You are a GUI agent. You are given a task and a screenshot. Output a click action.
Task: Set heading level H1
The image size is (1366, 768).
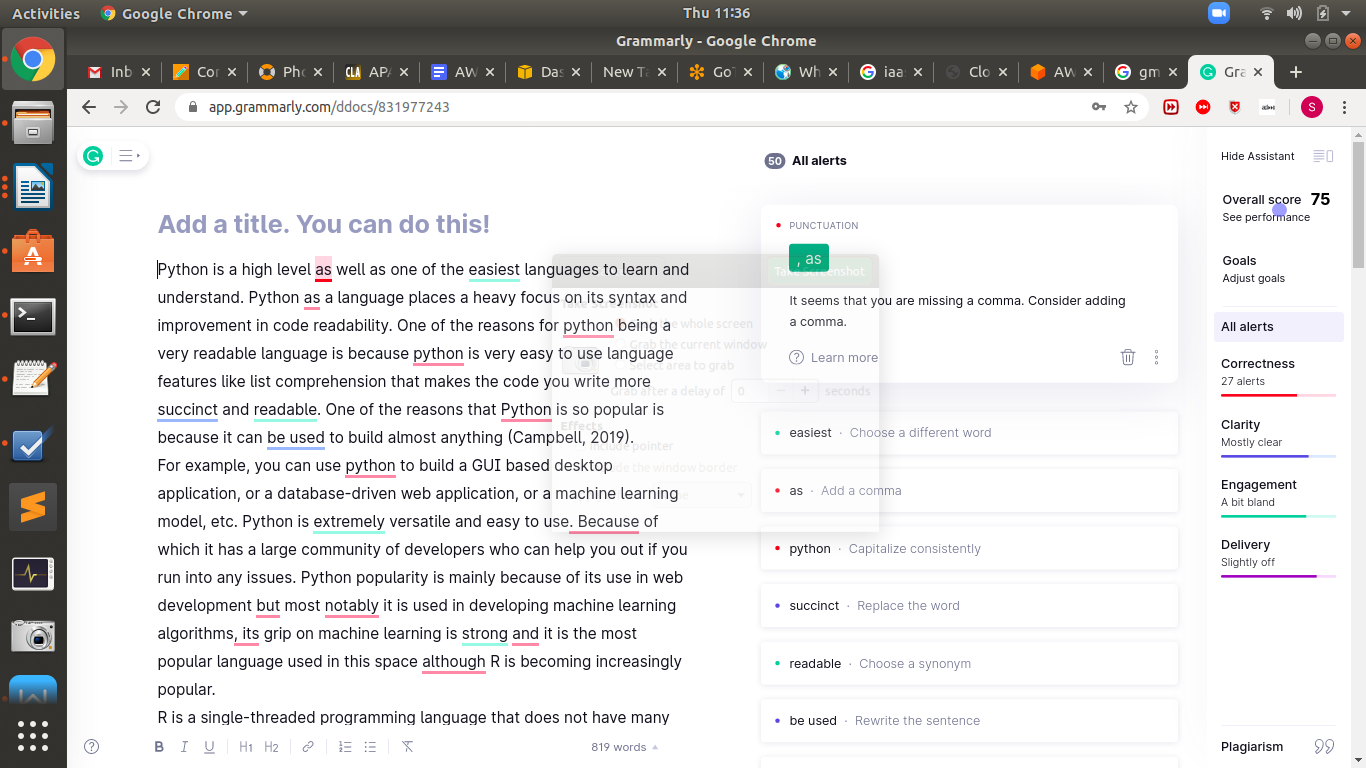click(x=246, y=746)
